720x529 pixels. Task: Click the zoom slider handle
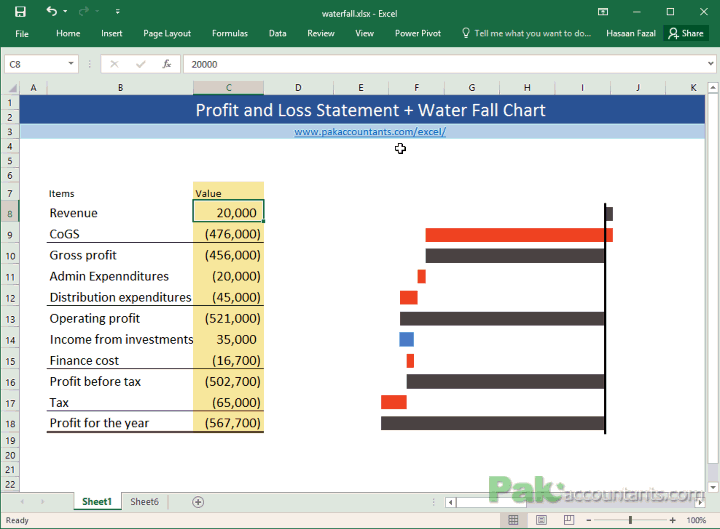[630, 520]
